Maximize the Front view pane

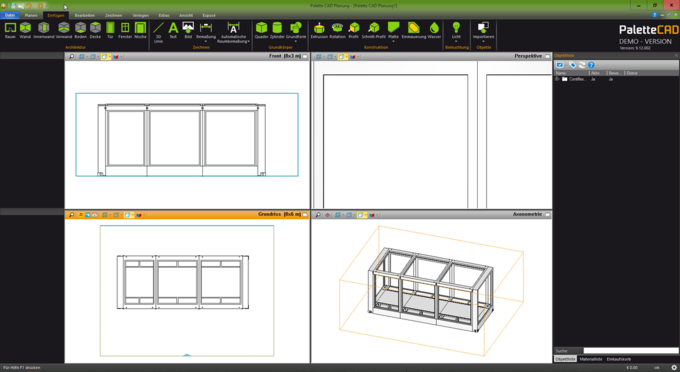(x=305, y=56)
